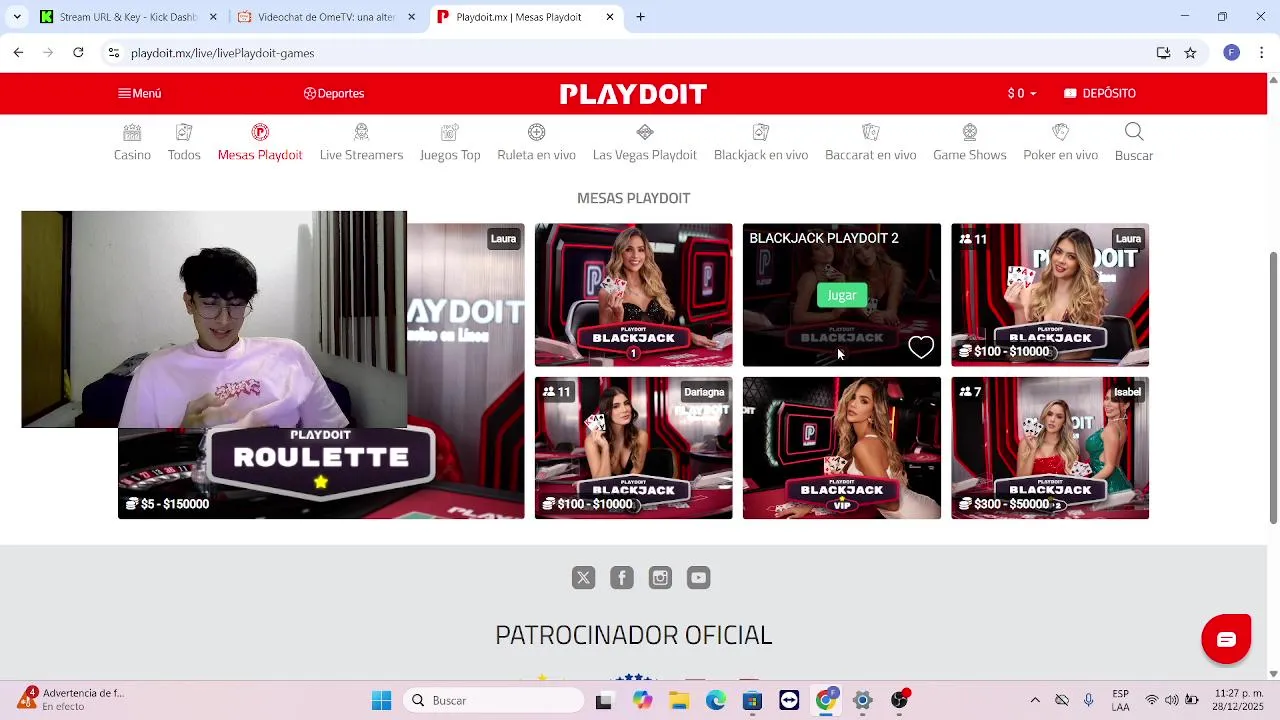Open a new browser tab

[x=641, y=17]
